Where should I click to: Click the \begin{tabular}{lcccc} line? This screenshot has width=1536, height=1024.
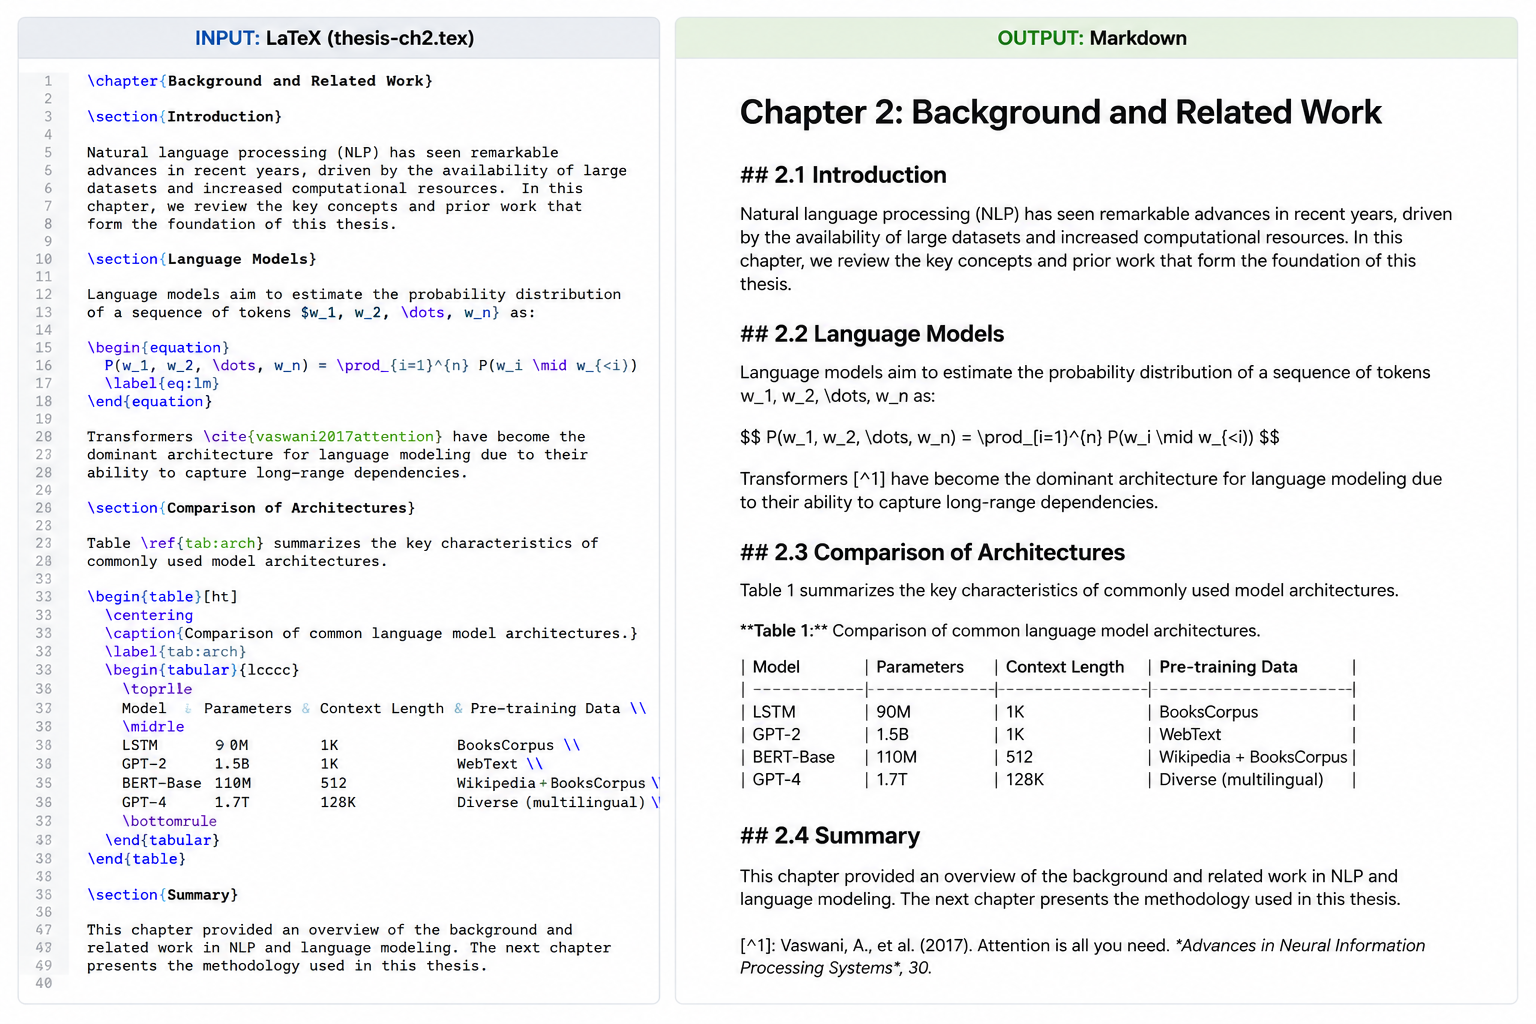click(x=202, y=670)
